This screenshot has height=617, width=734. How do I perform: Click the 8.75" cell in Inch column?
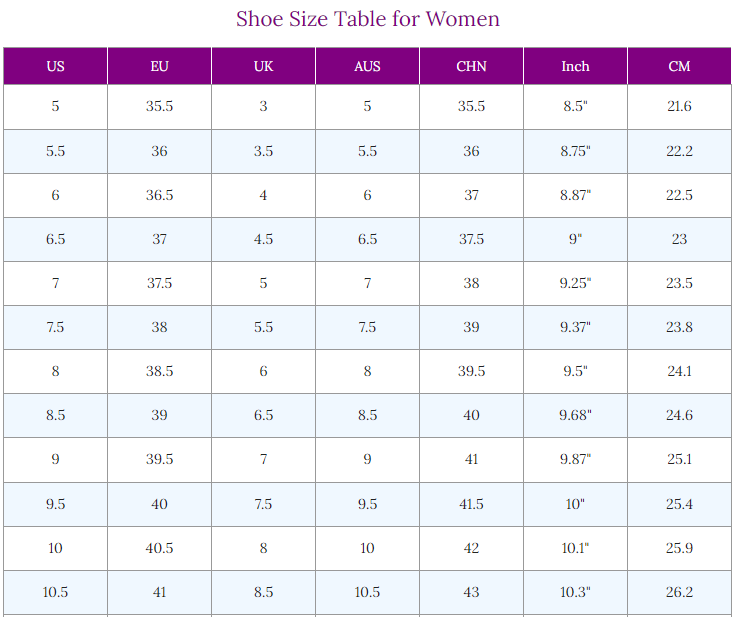click(x=575, y=151)
